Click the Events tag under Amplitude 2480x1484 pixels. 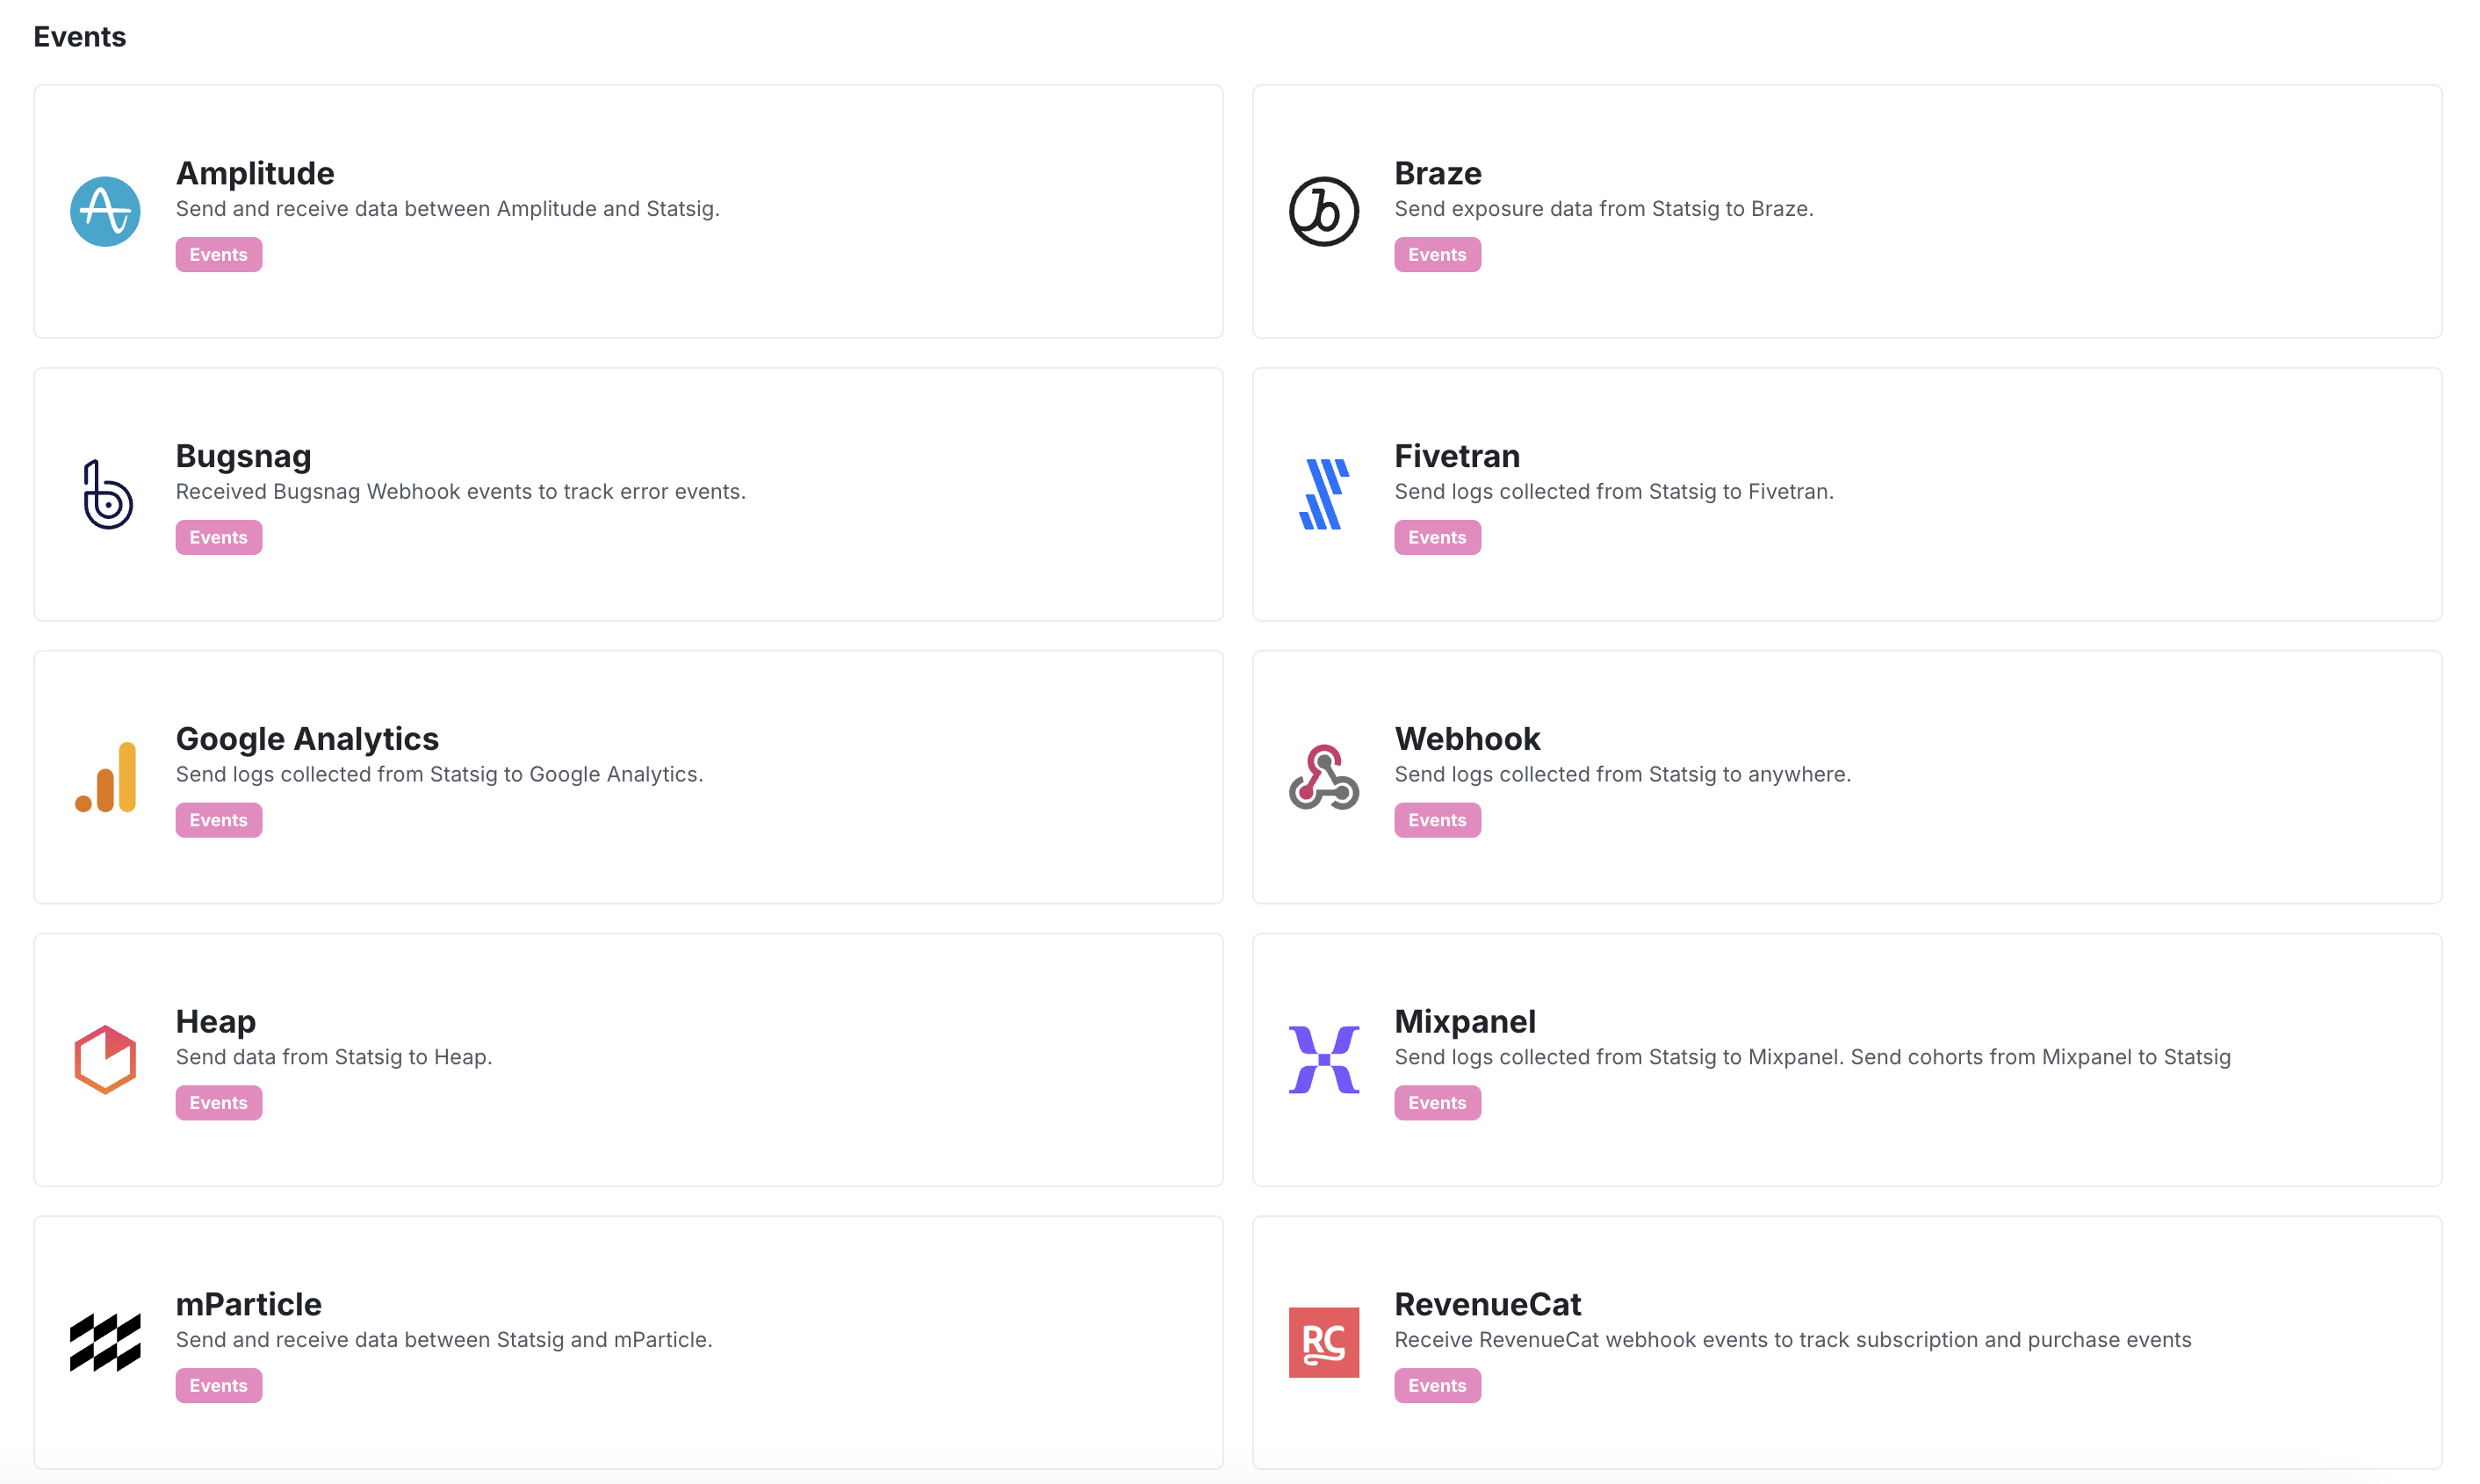coord(218,254)
